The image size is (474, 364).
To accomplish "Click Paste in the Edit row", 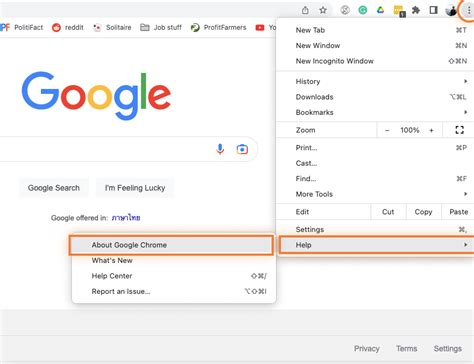I will coord(458,212).
